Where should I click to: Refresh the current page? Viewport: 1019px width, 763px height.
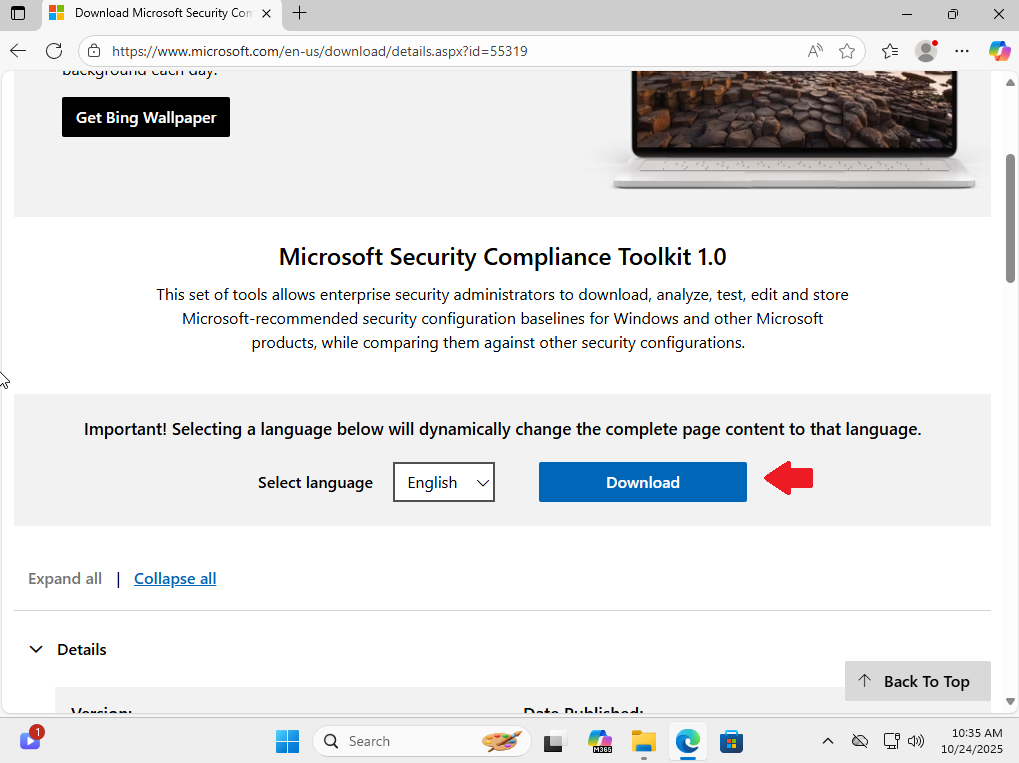pyautogui.click(x=54, y=51)
